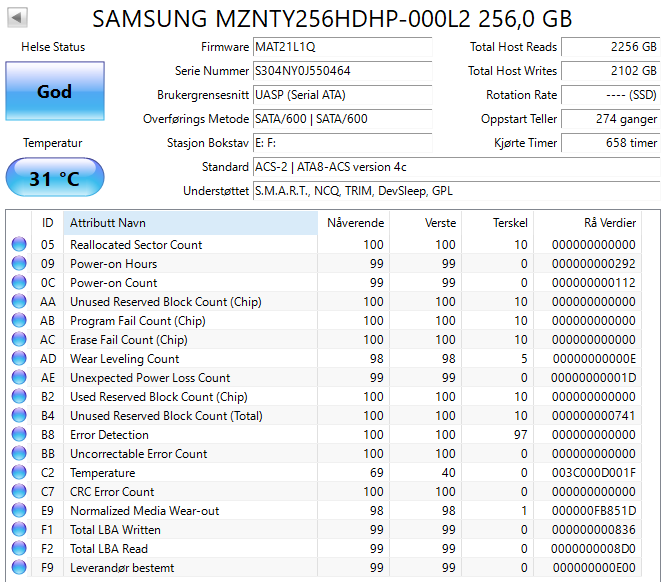This screenshot has width=667, height=582.
Task: Select status icon for Used Reserved Block Count (Chip)
Action: tap(19, 397)
